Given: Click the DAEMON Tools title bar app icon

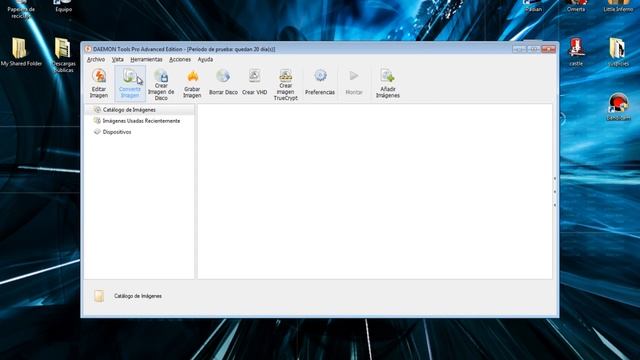Looking at the screenshot, I should pos(88,49).
